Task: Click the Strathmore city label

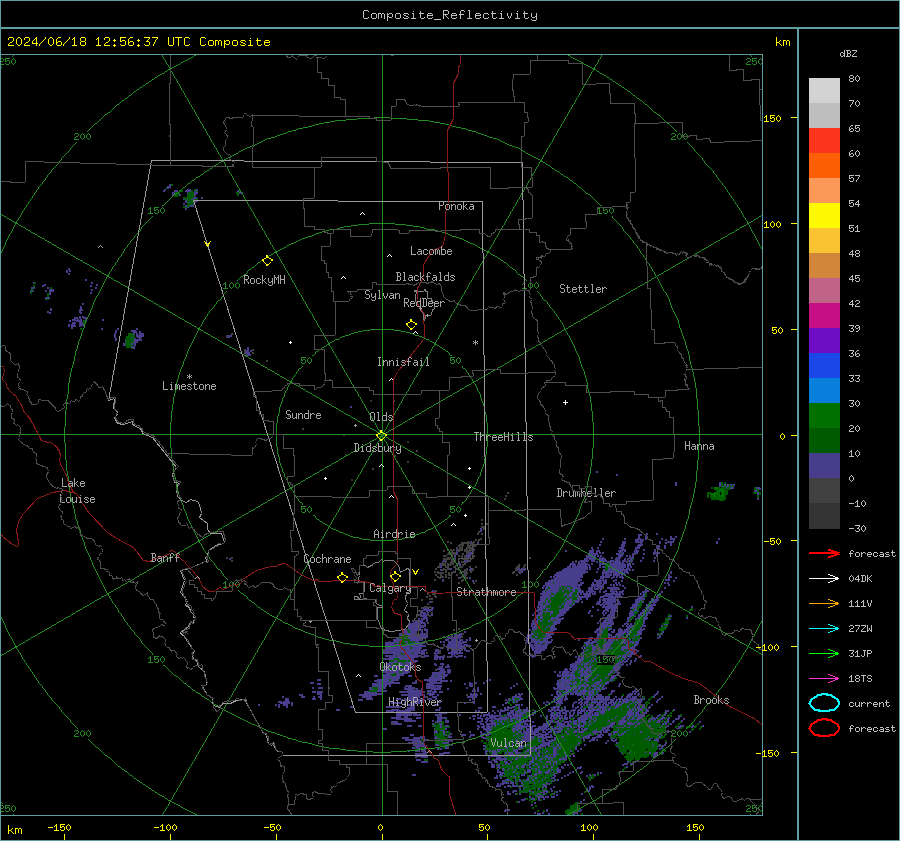Action: (x=487, y=592)
